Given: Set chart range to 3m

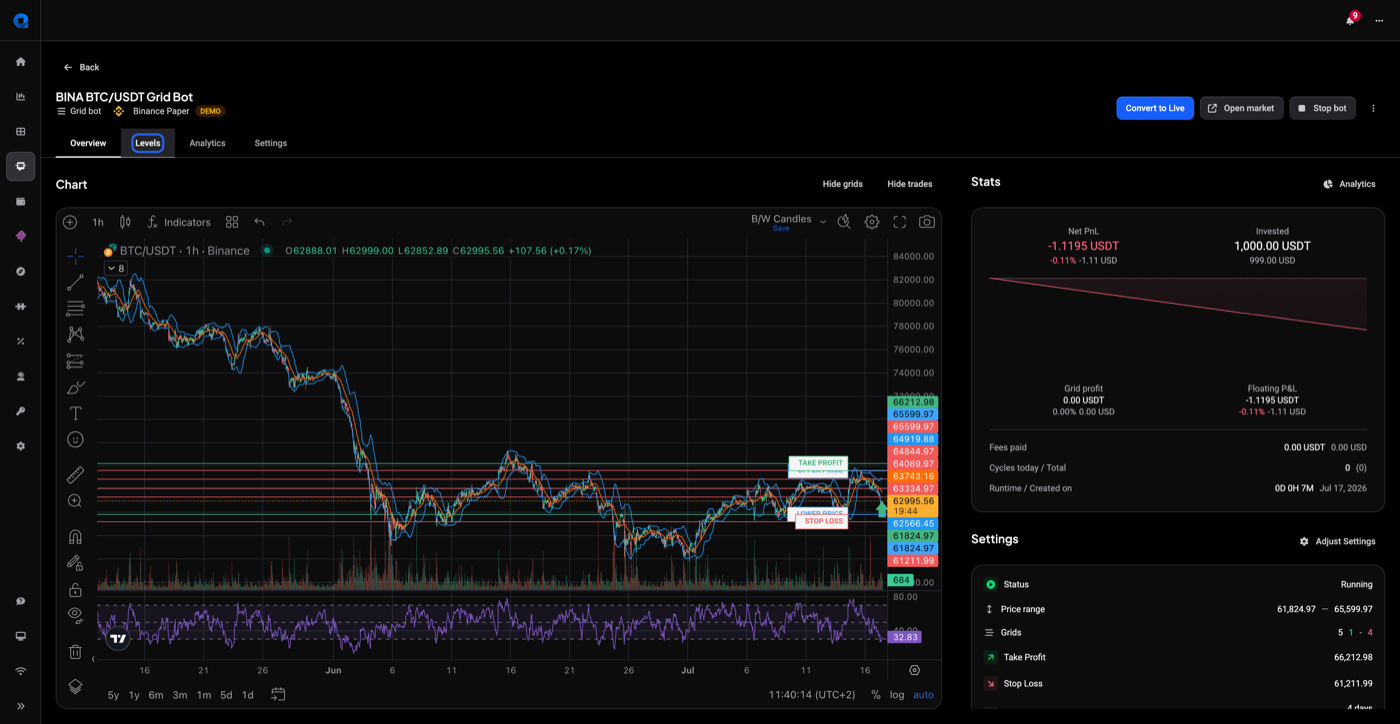Looking at the screenshot, I should pyautogui.click(x=180, y=695).
